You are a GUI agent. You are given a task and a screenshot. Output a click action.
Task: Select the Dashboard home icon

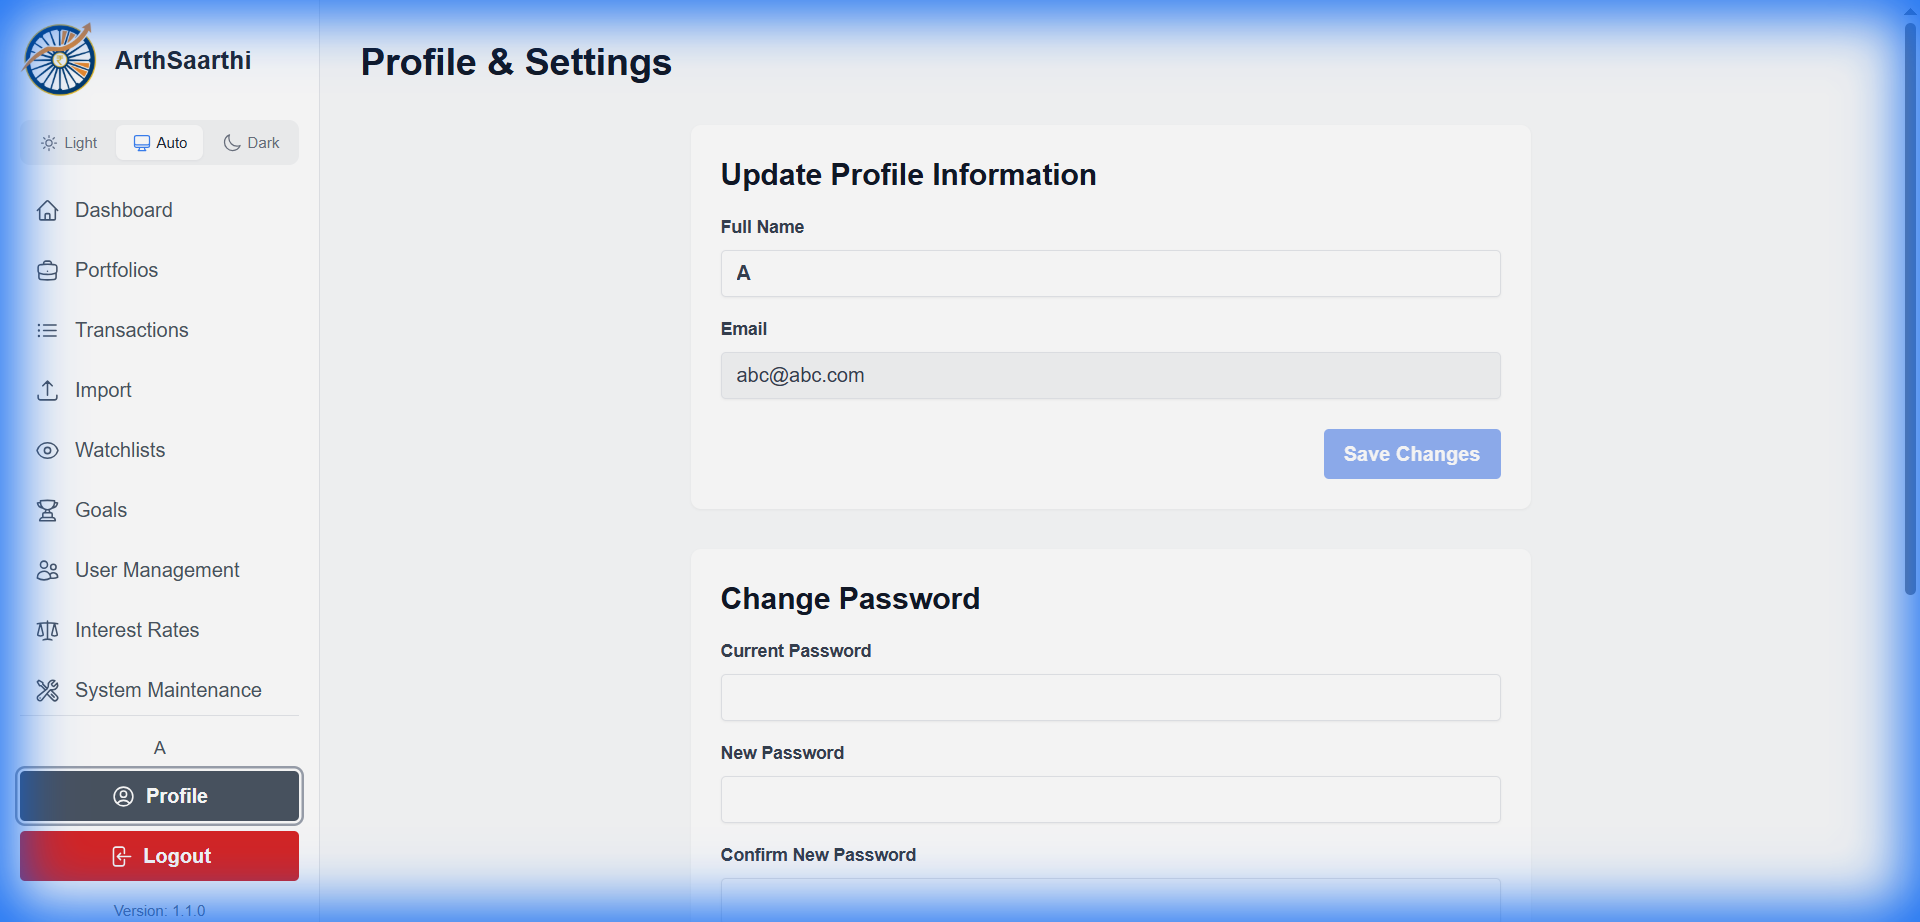pyautogui.click(x=48, y=210)
